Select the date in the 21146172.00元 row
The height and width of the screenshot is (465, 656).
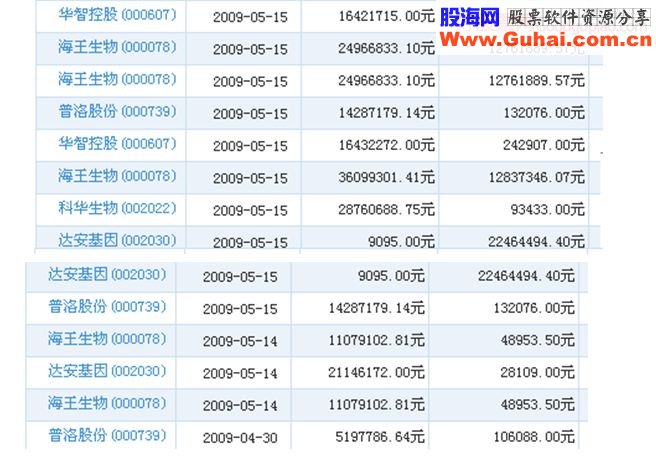click(240, 373)
